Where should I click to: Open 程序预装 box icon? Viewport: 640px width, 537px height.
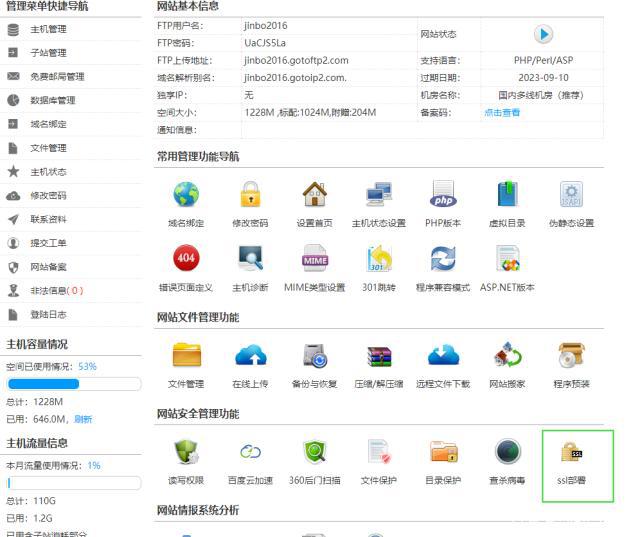(x=571, y=355)
